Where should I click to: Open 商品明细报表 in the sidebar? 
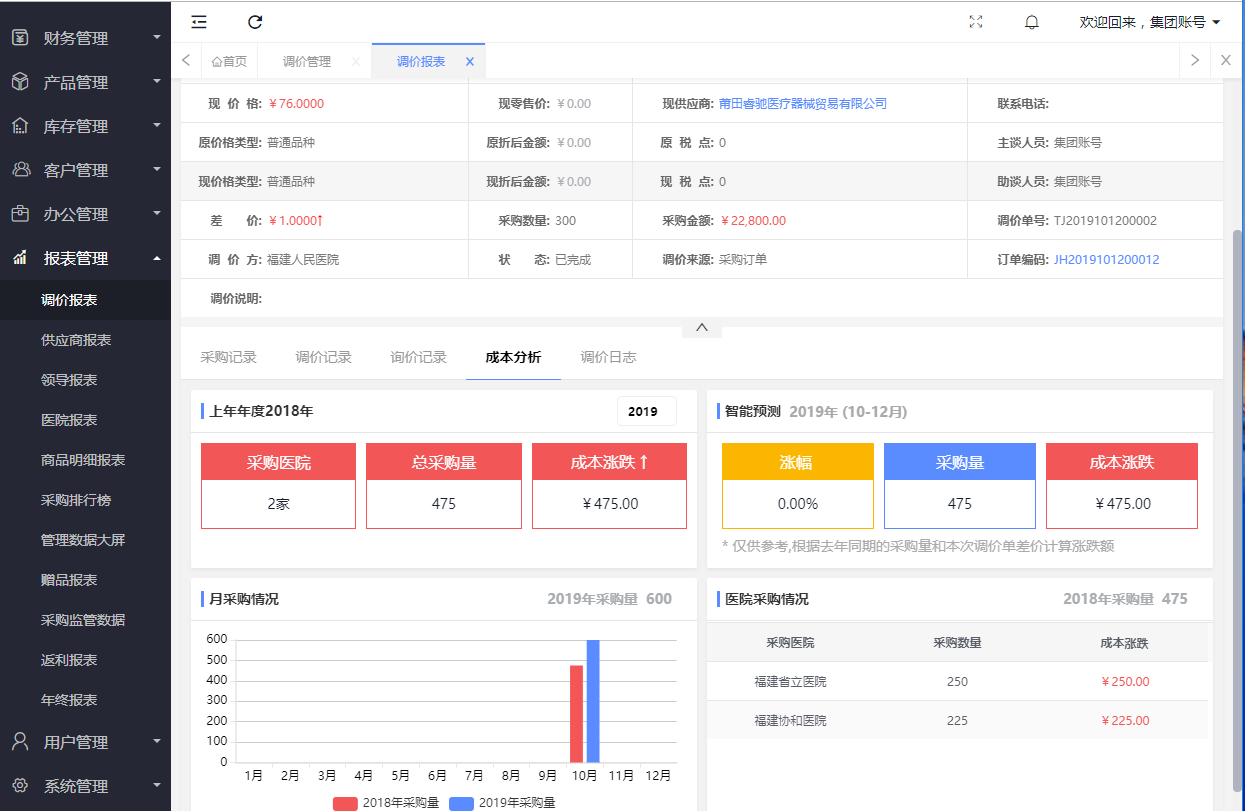coord(85,460)
